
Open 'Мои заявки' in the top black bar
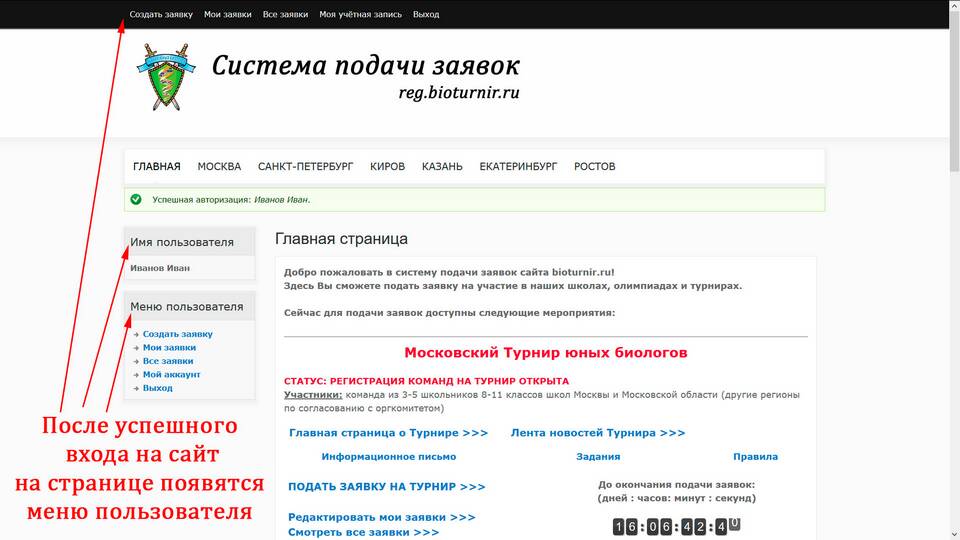(x=228, y=14)
